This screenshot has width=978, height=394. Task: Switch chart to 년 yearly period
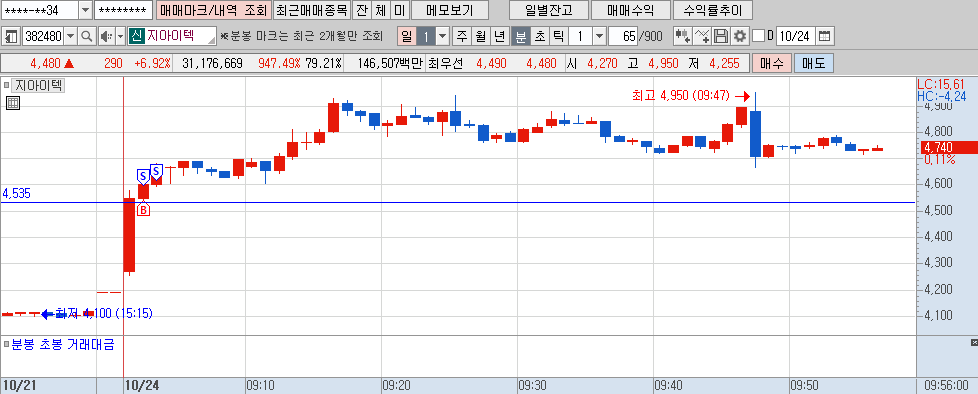(499, 36)
